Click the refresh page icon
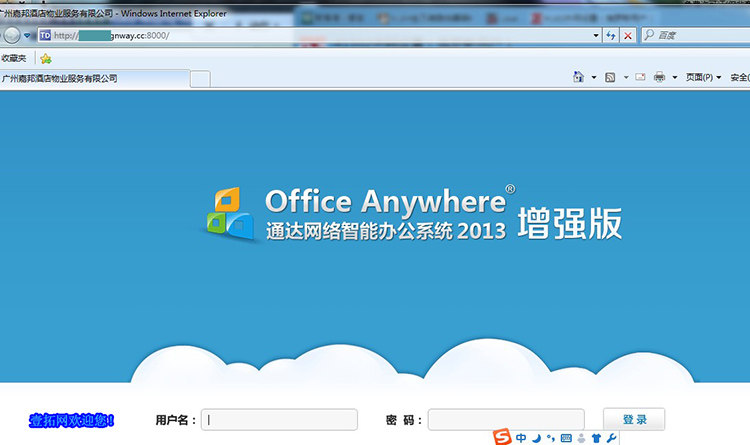The image size is (750, 445). click(x=611, y=35)
